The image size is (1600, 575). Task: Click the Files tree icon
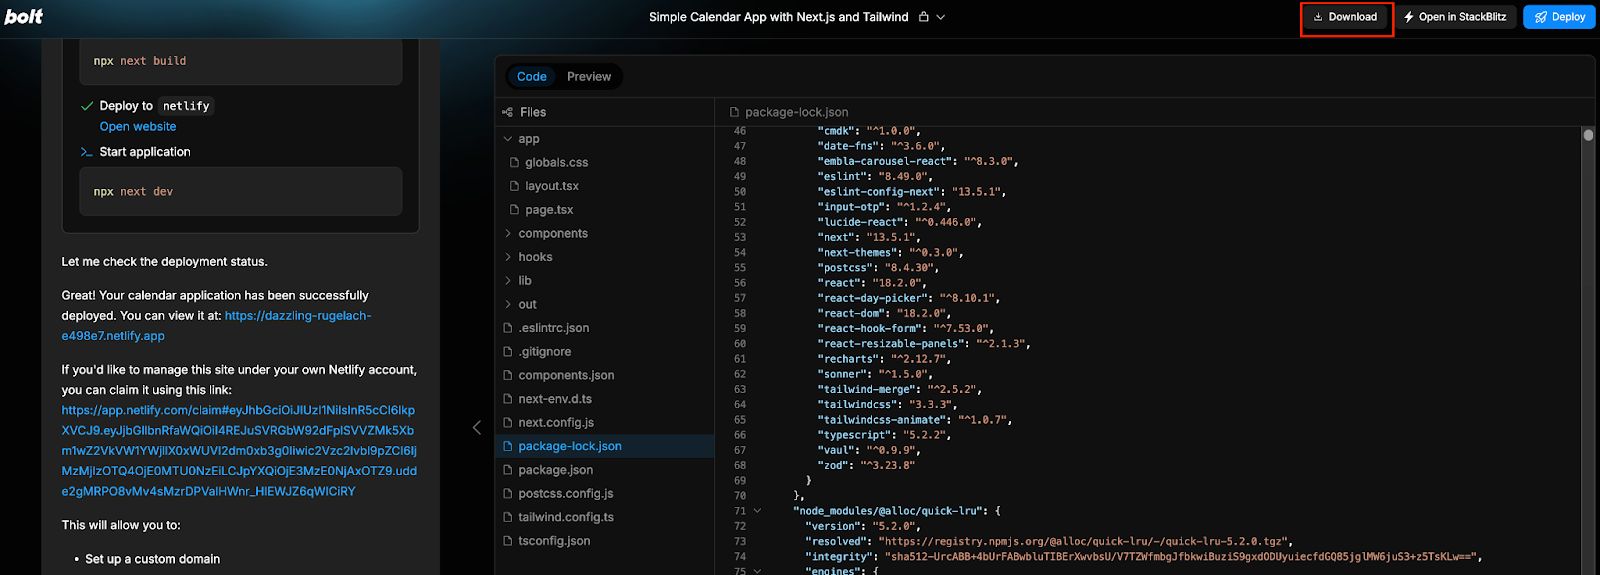507,112
